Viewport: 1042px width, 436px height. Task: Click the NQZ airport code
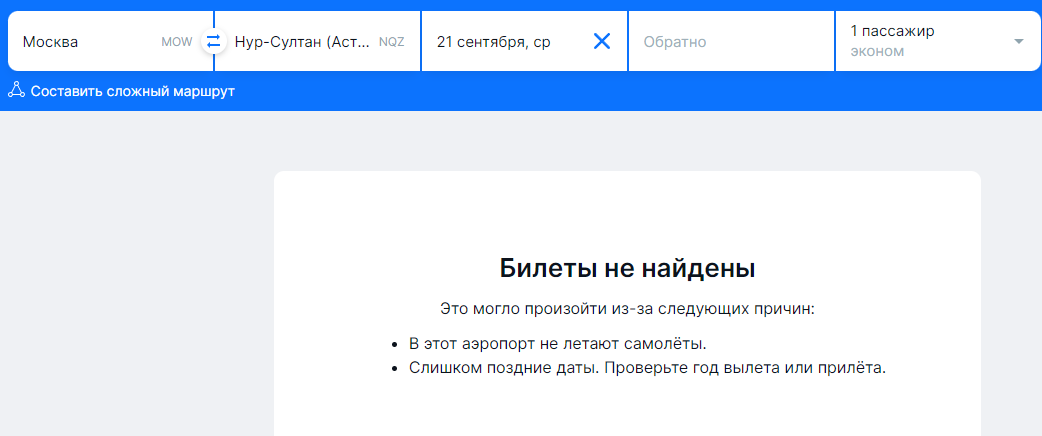click(x=391, y=43)
